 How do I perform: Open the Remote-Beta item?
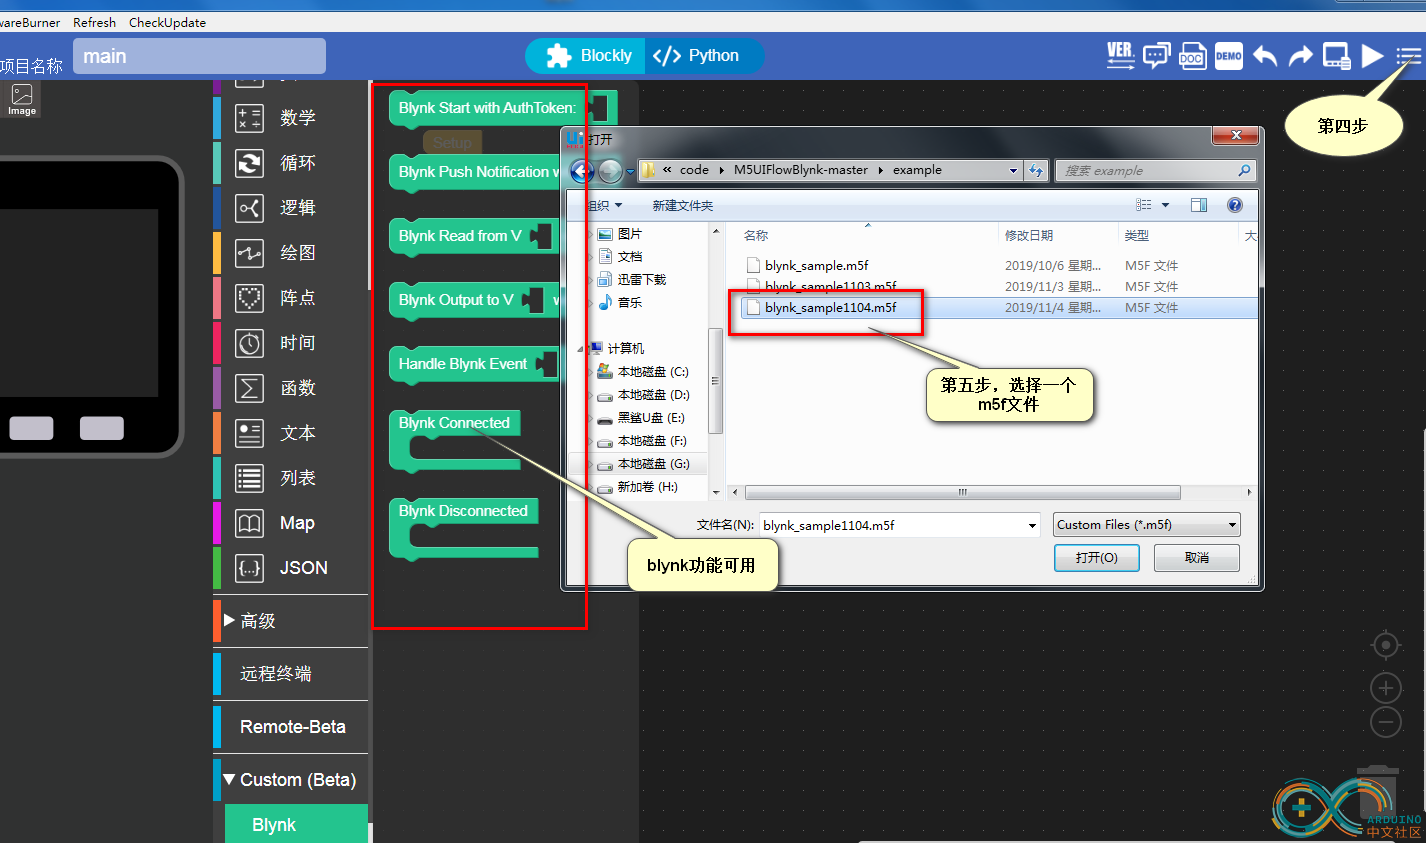coord(291,727)
